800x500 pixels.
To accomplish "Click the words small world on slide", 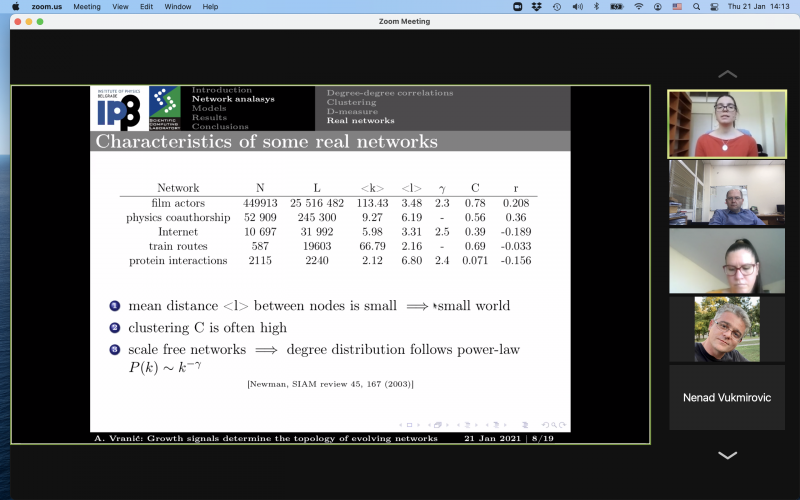I will coord(473,306).
